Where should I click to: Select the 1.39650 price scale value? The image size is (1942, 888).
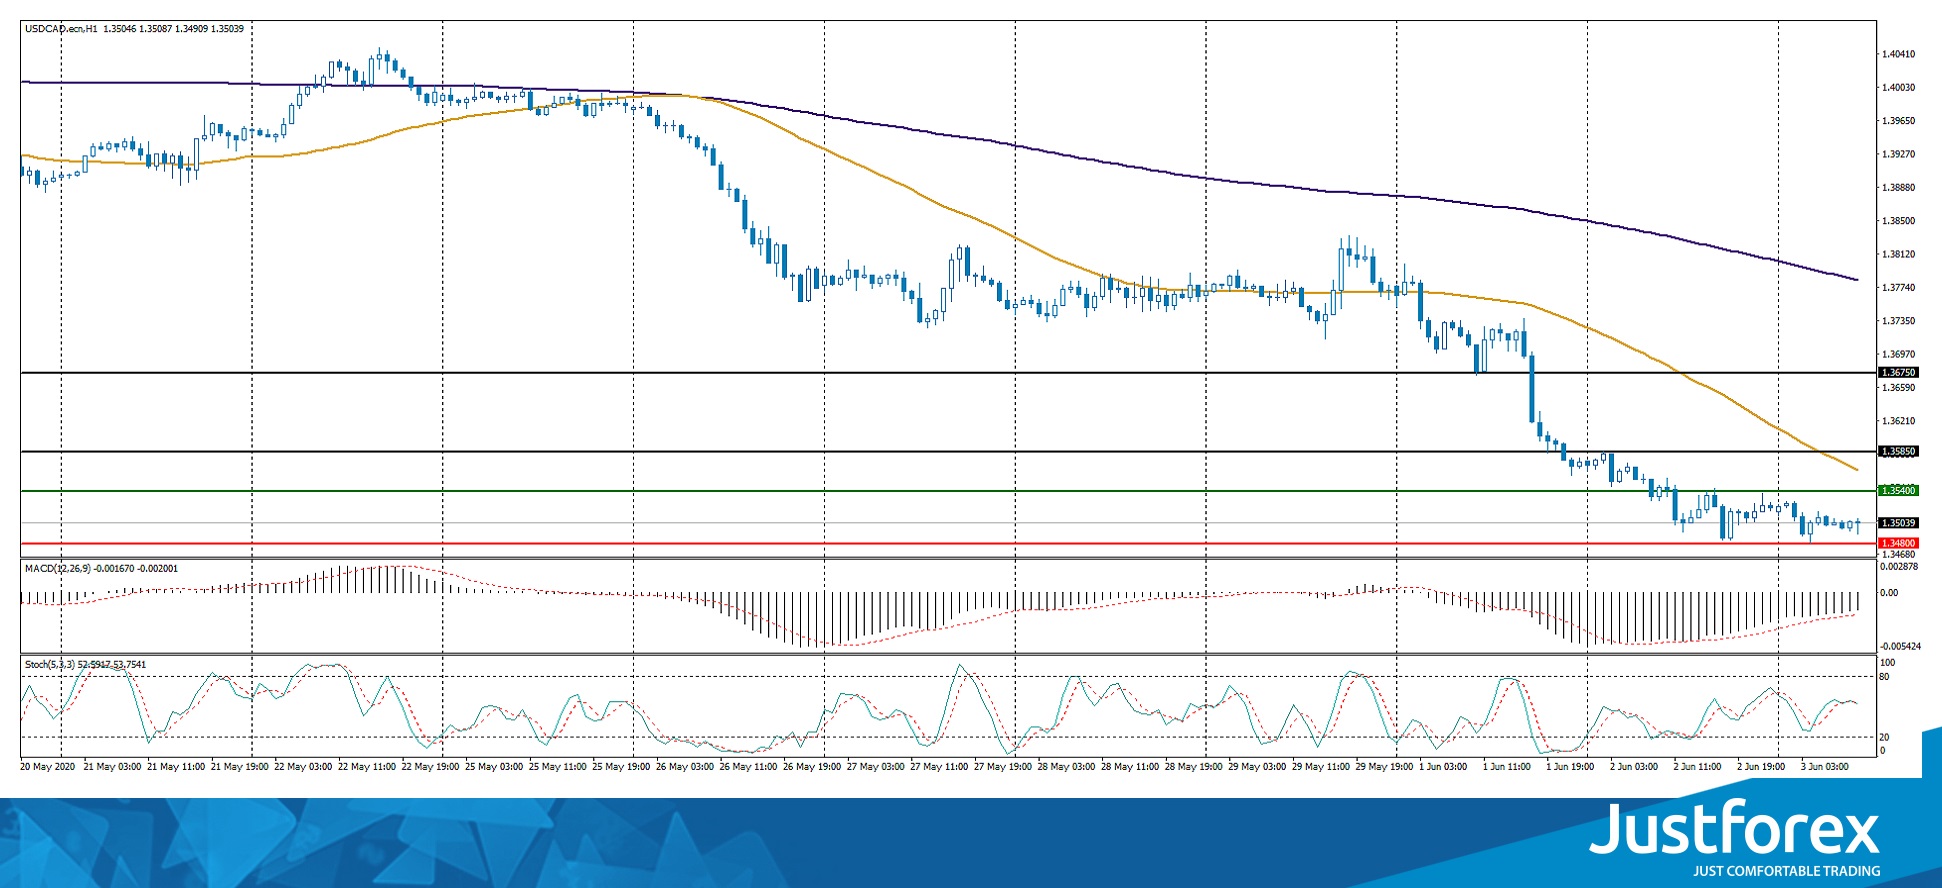coord(1898,121)
